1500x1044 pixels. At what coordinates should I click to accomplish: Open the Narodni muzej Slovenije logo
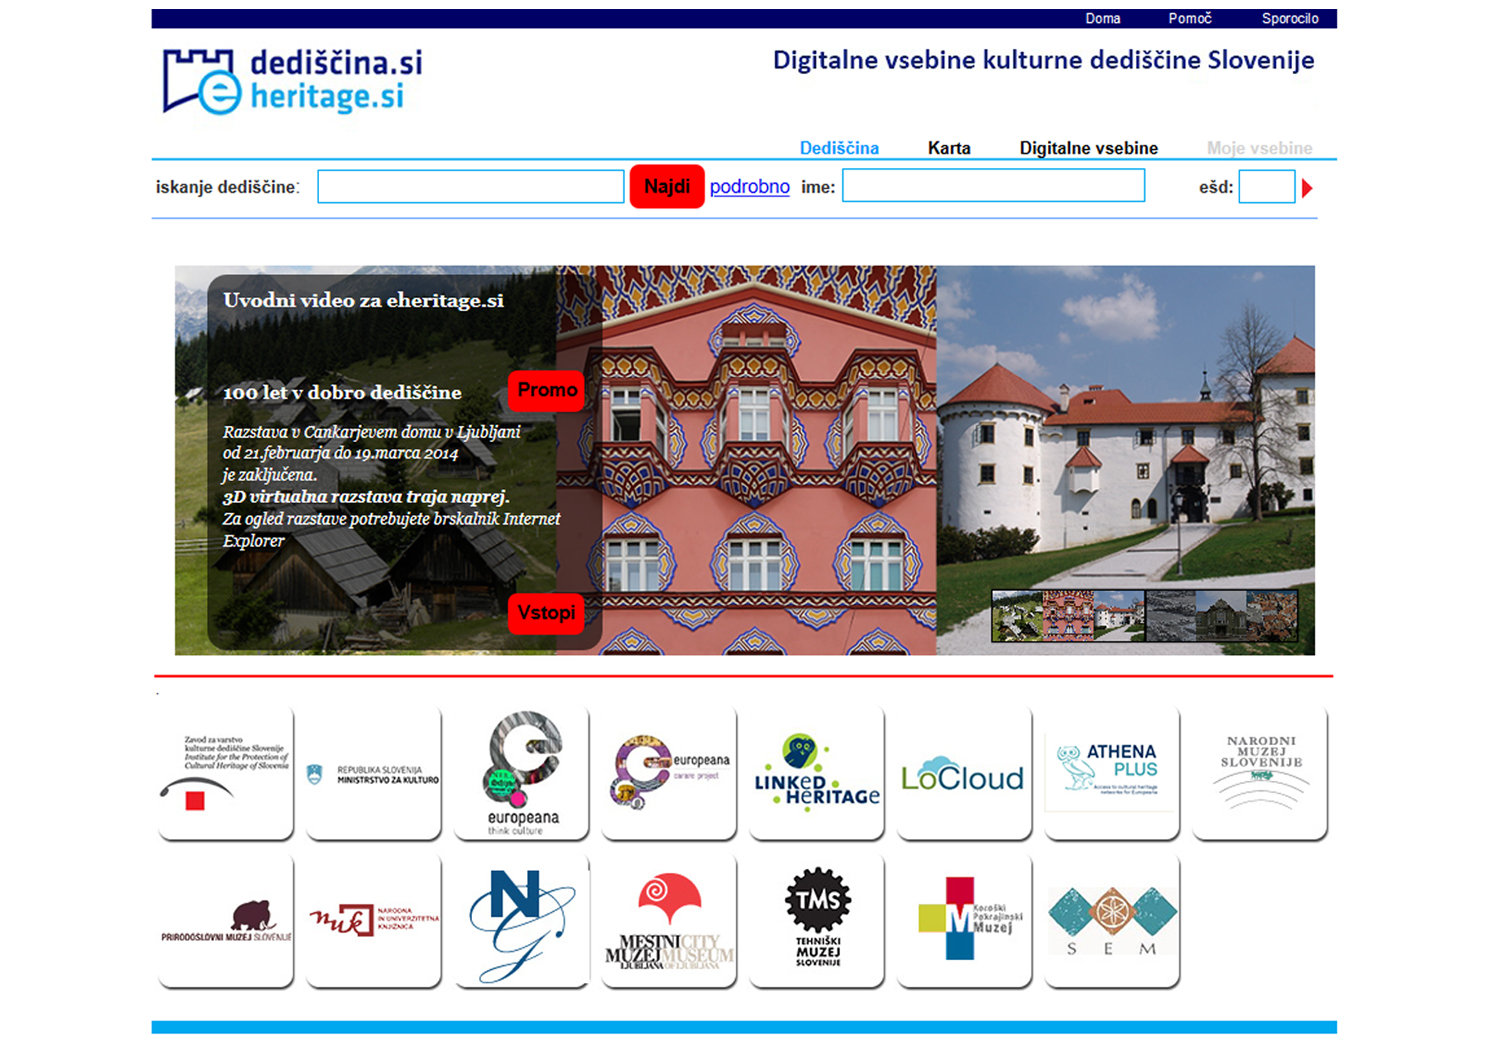(x=1260, y=773)
